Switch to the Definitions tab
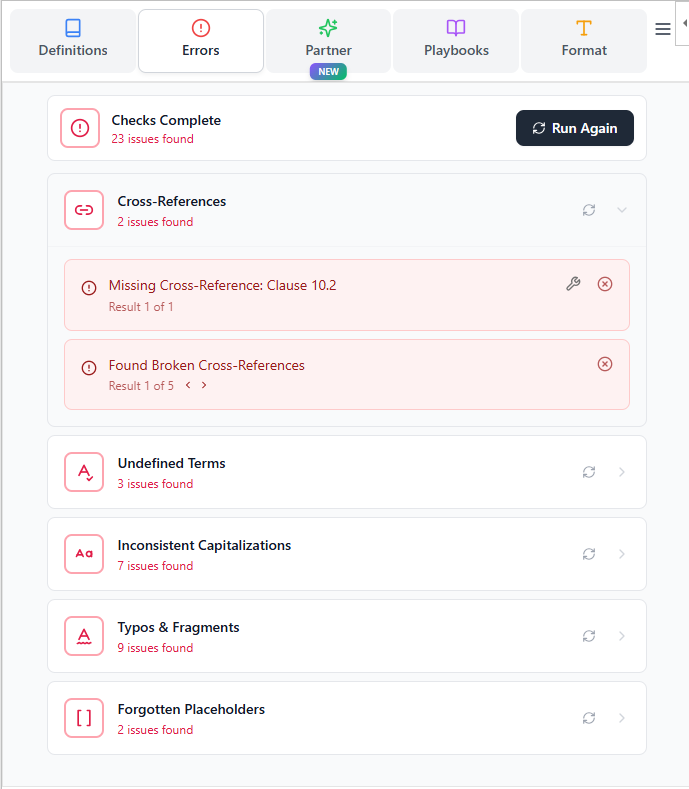Screen dimensions: 689x789 [73, 40]
